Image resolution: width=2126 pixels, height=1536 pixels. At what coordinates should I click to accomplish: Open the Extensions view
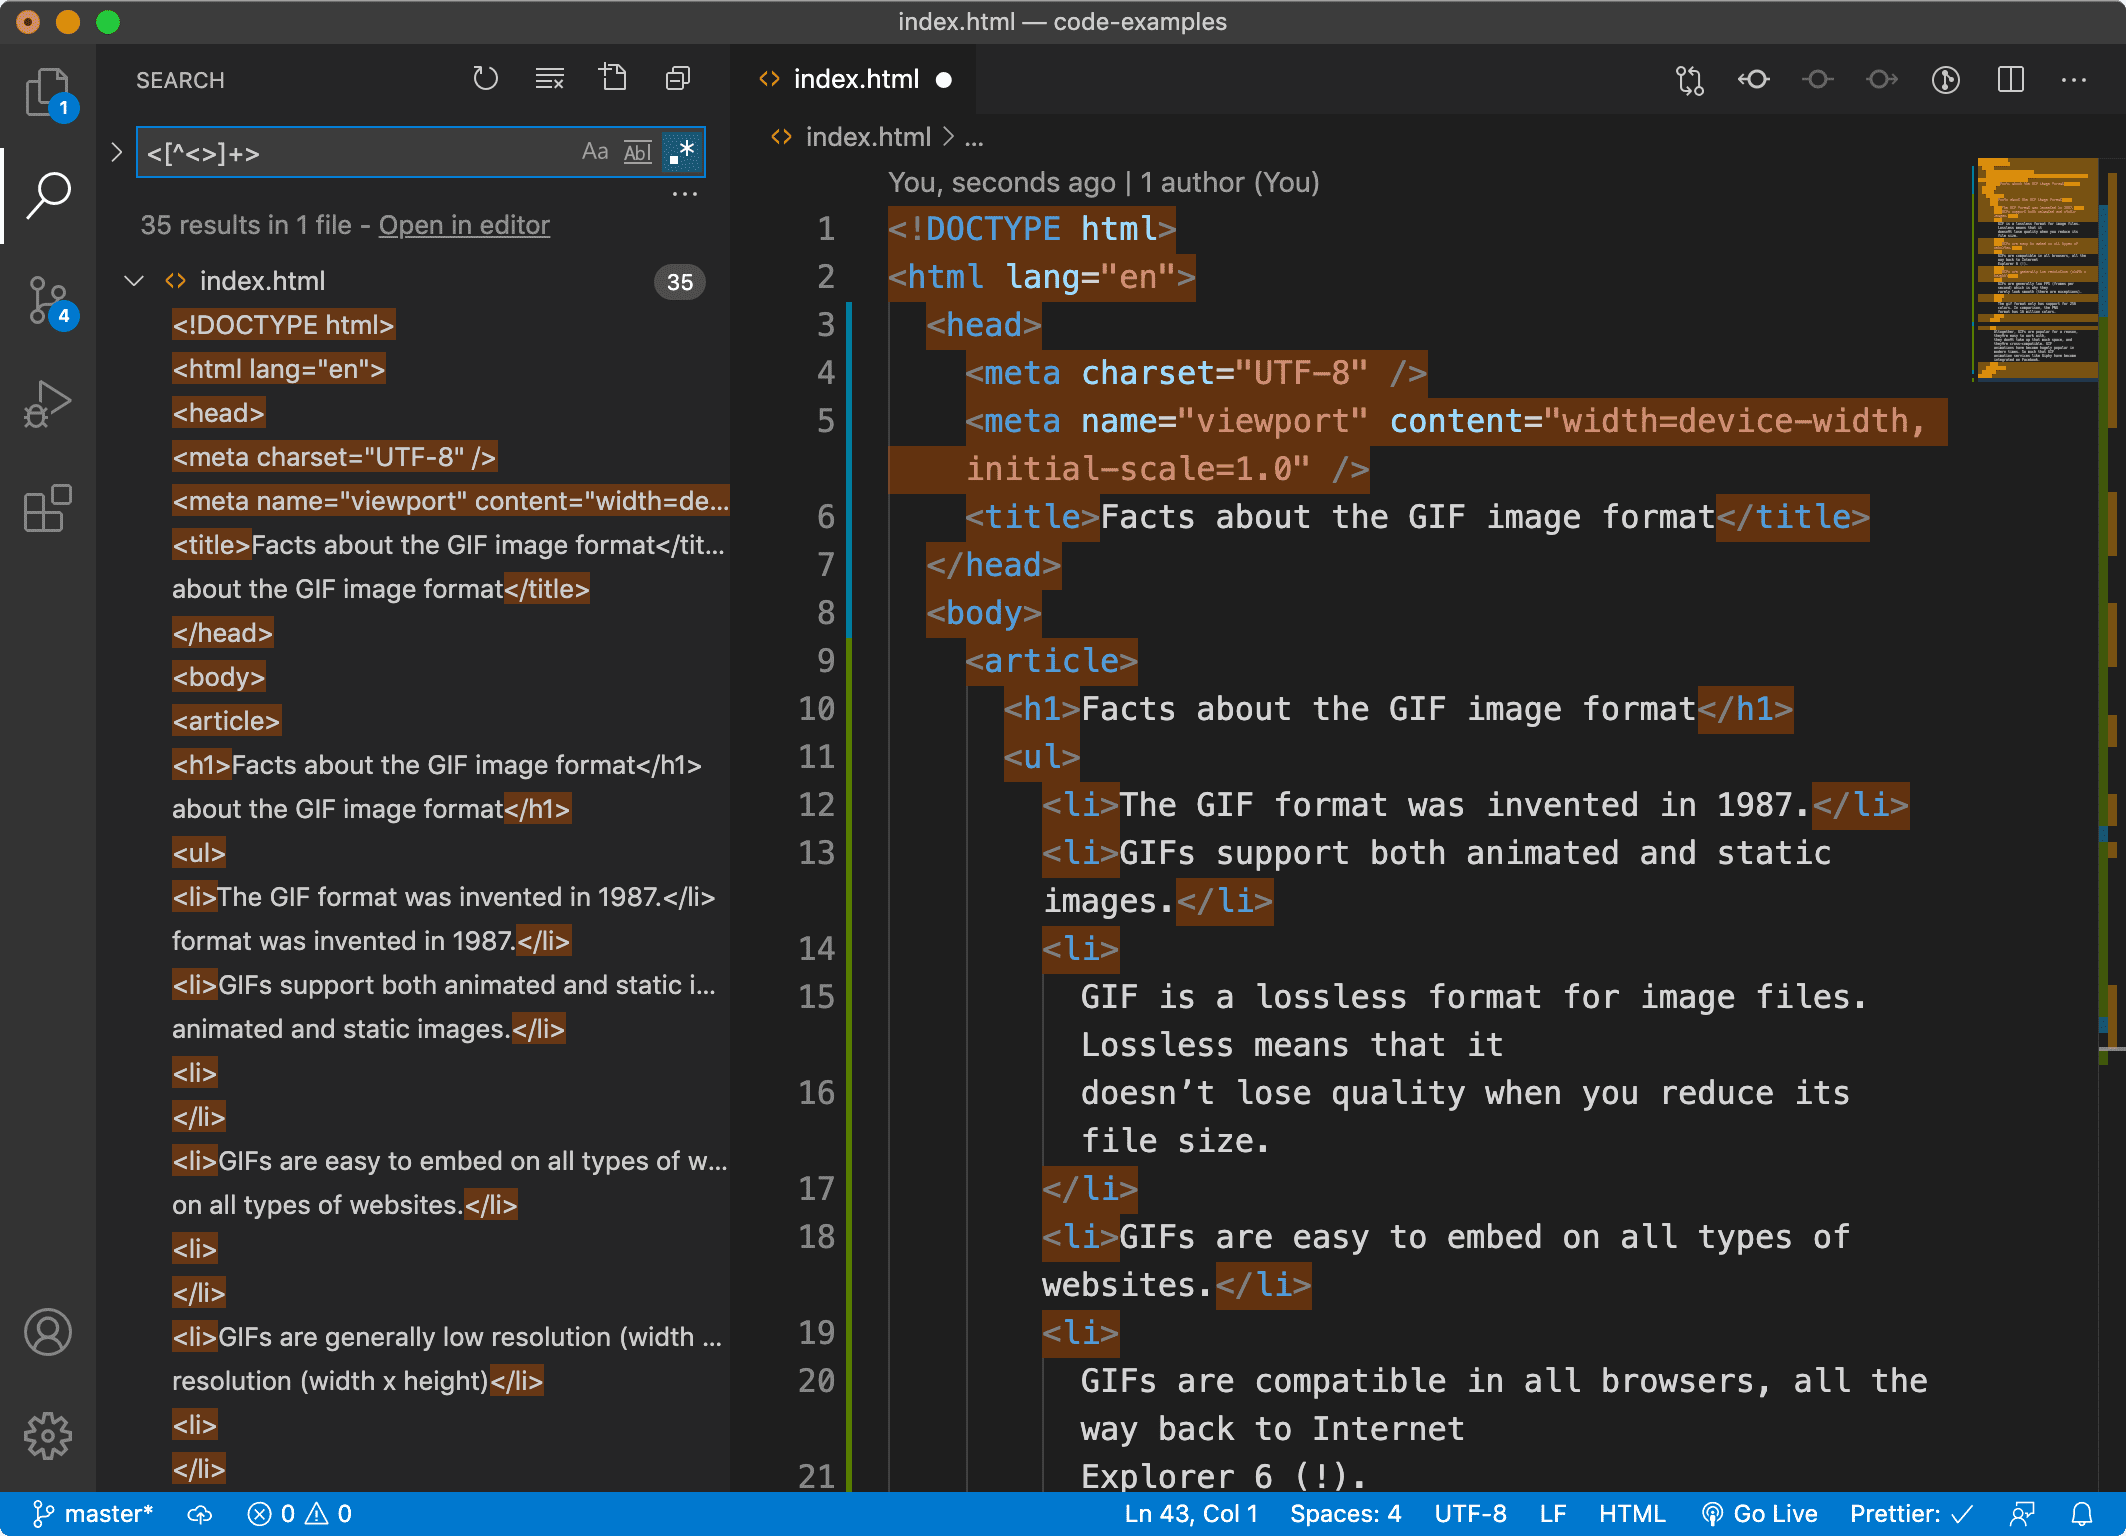[47, 510]
